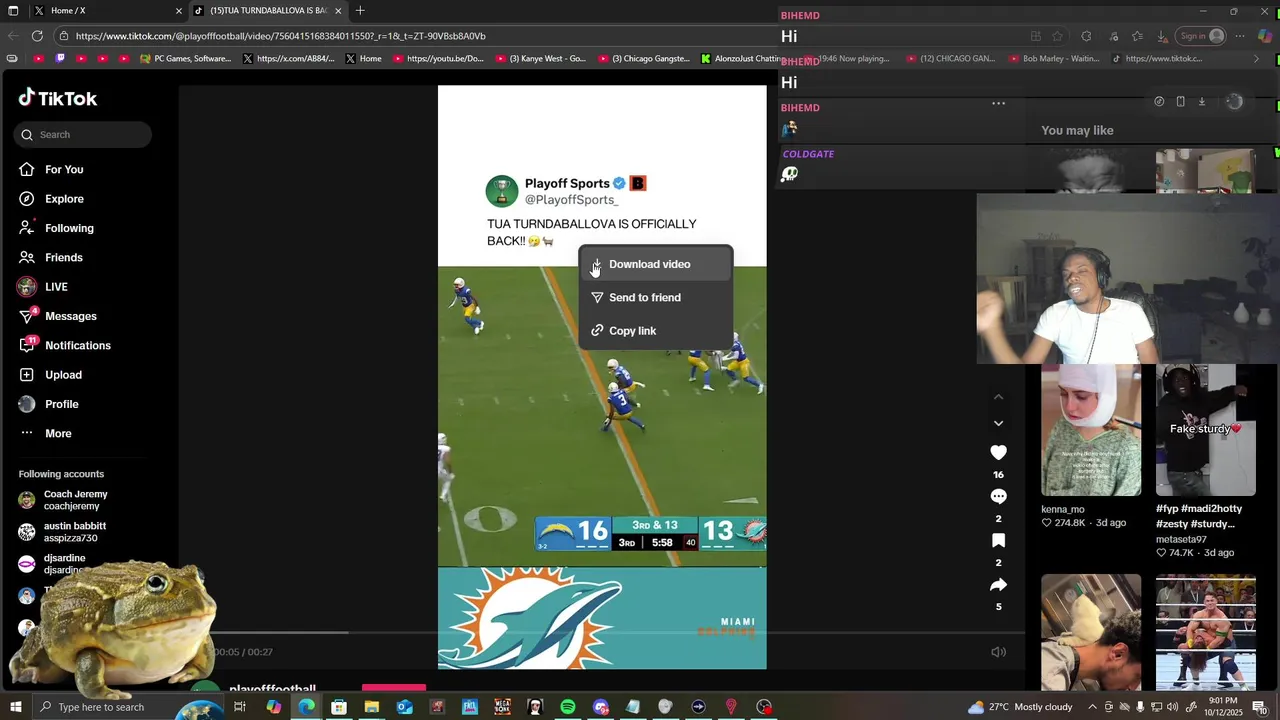Screen dimensions: 1280x720
Task: Go to the Explore page
Action: point(64,199)
